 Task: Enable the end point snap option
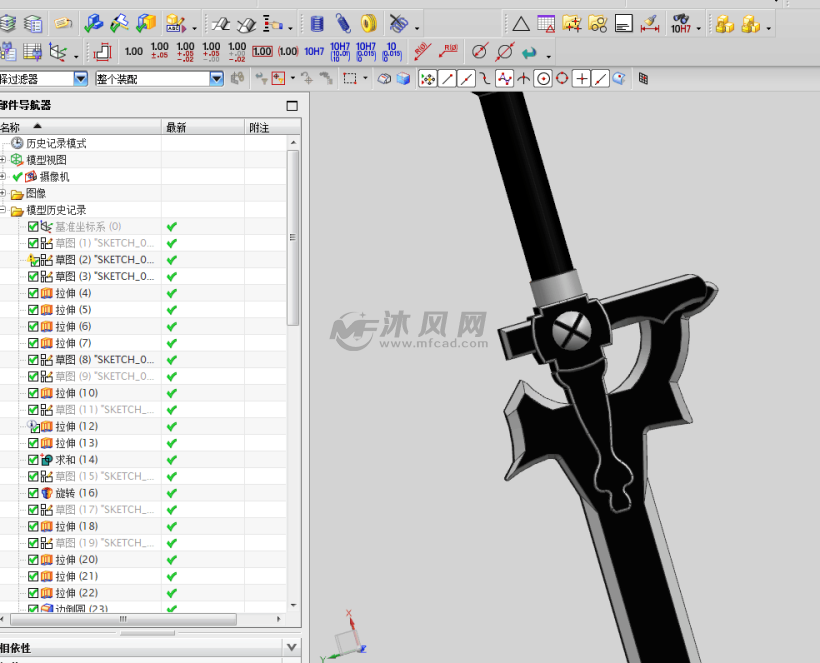[447, 79]
